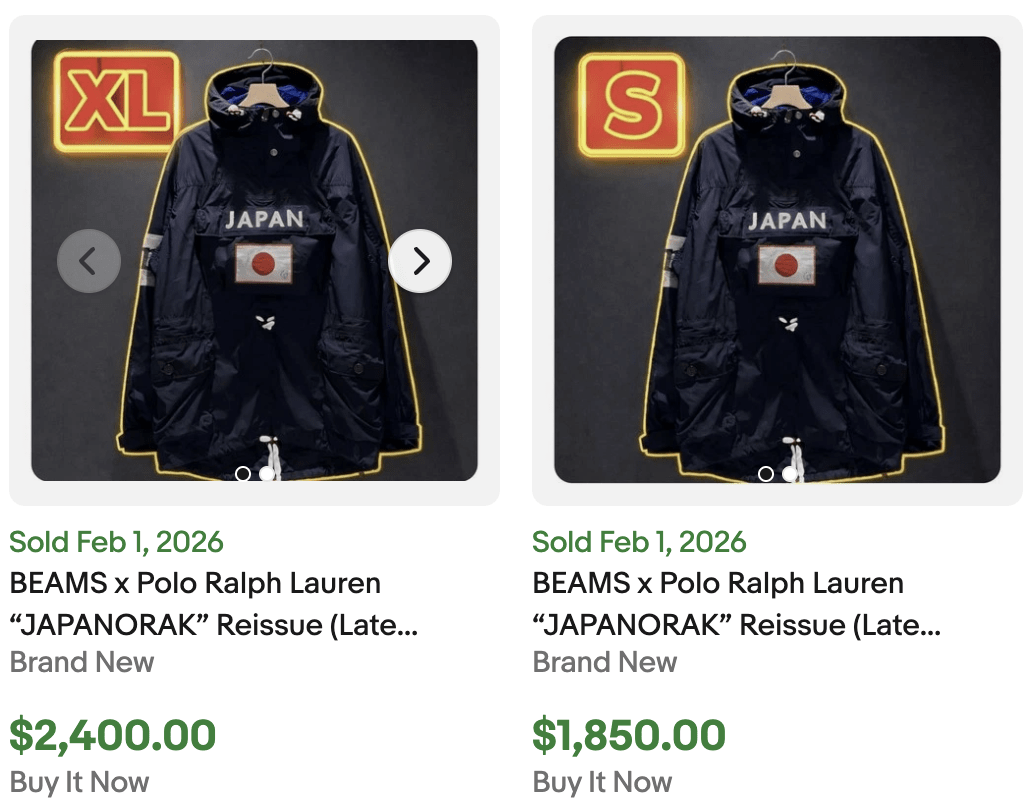Select the first image dot under XL jacket

pos(243,475)
